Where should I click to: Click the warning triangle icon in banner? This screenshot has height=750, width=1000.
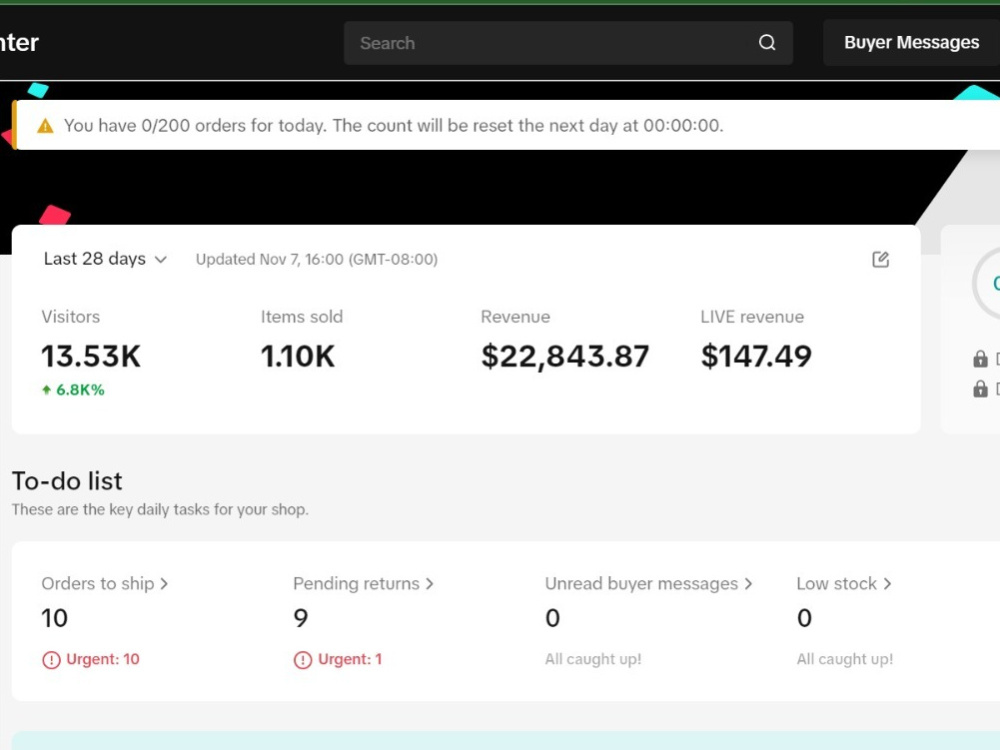click(x=45, y=126)
